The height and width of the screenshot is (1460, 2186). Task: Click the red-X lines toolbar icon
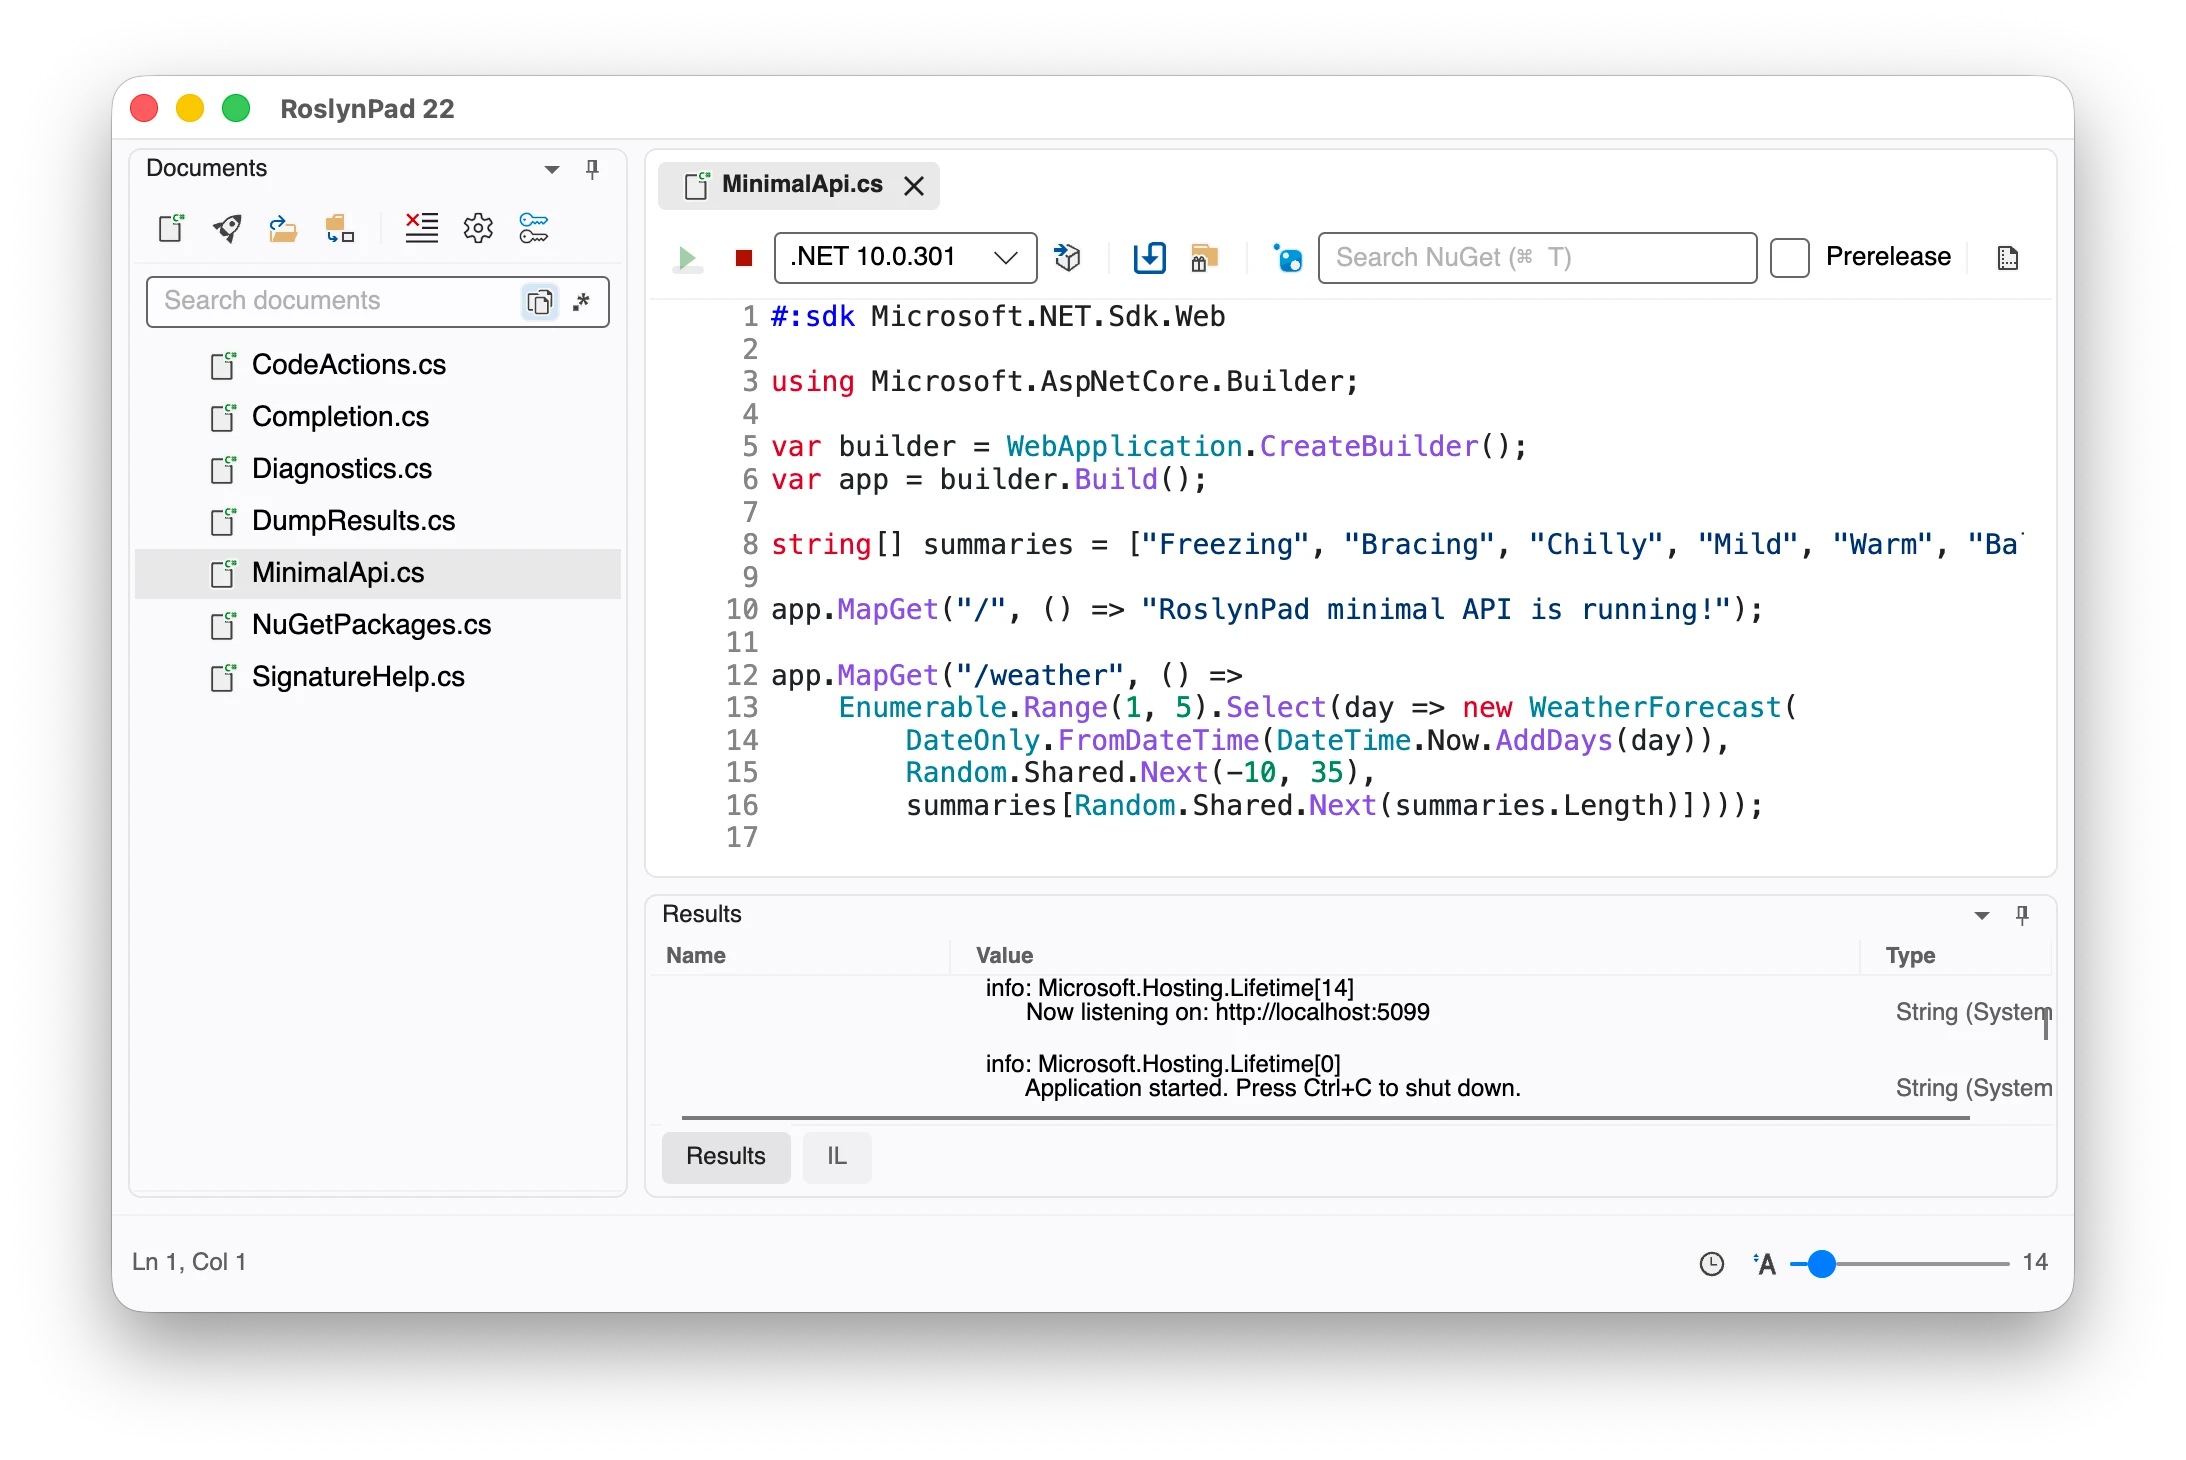click(421, 228)
